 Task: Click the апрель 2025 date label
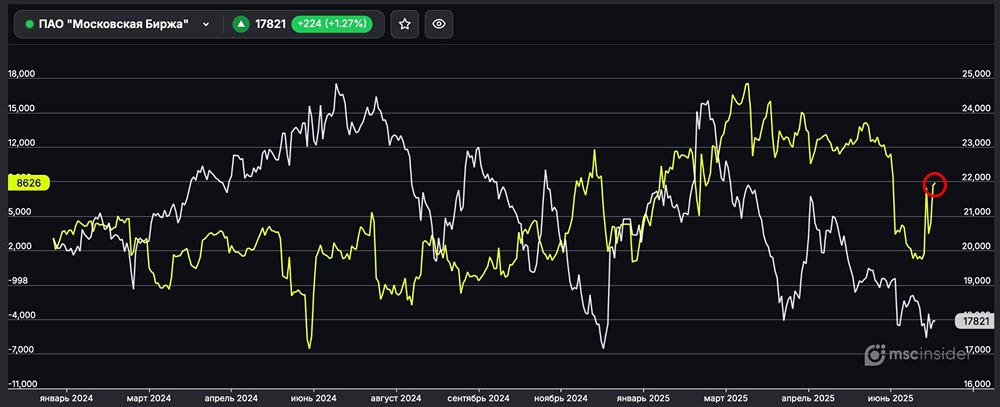[x=809, y=398]
